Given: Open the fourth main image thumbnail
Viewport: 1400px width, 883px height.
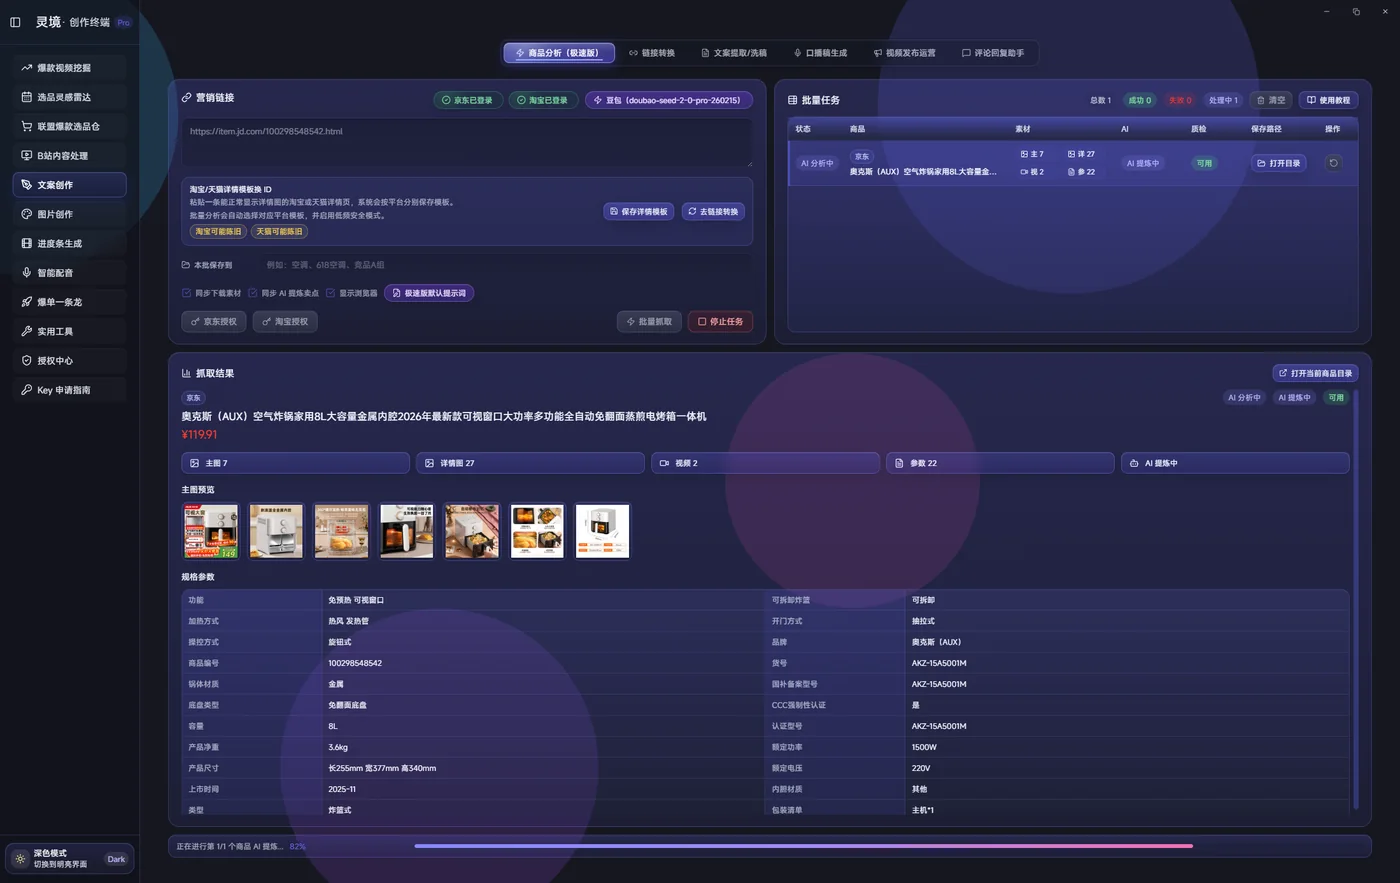Looking at the screenshot, I should click(406, 531).
